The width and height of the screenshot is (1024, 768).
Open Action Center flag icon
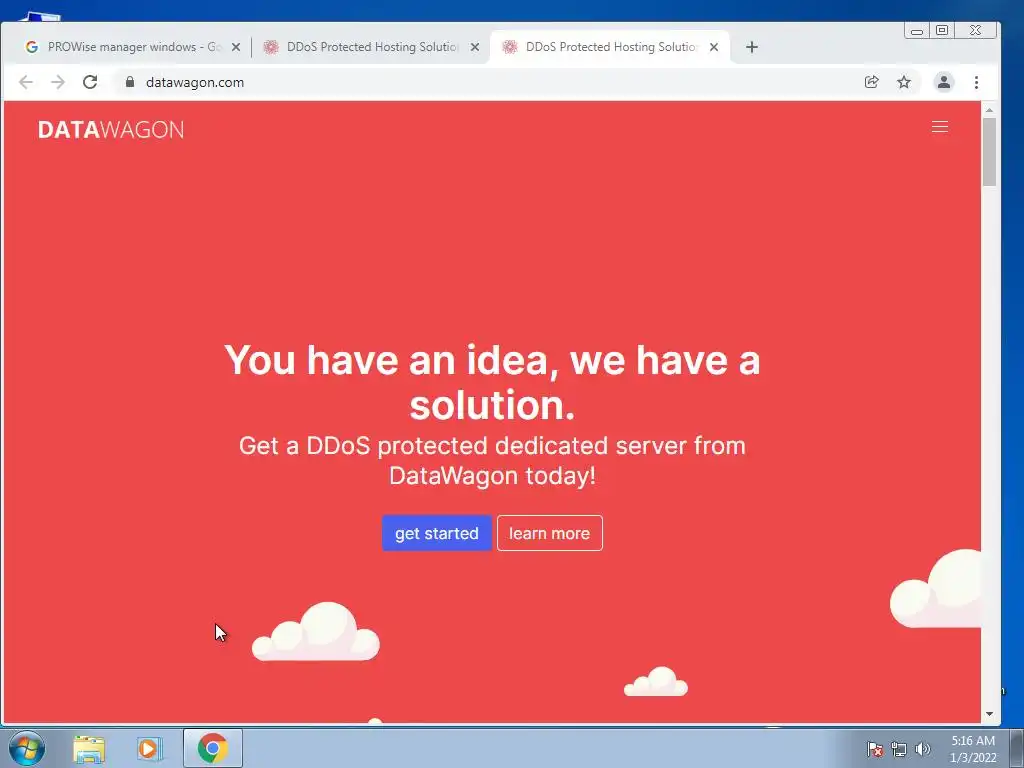[x=874, y=749]
